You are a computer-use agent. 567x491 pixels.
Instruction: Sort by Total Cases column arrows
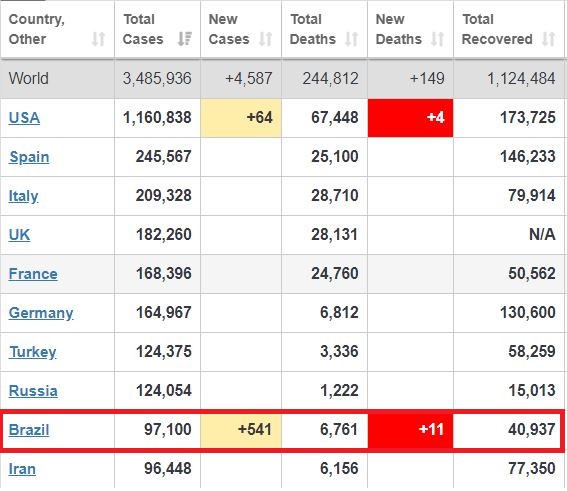click(x=184, y=39)
